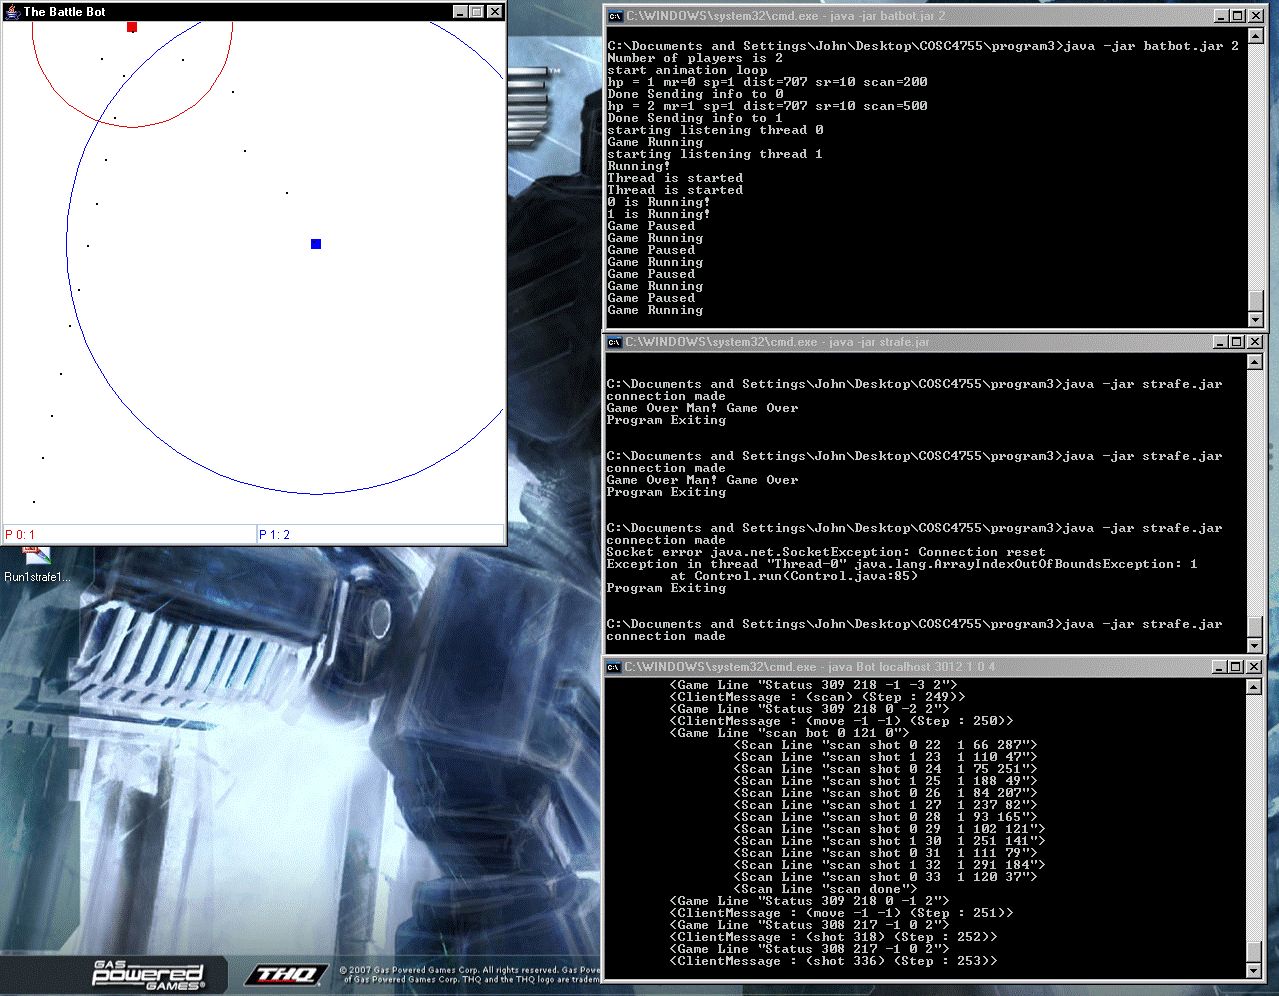Click scroll up arrow in Bot localhost window
Screen dimensions: 1279x996
coord(1255,687)
